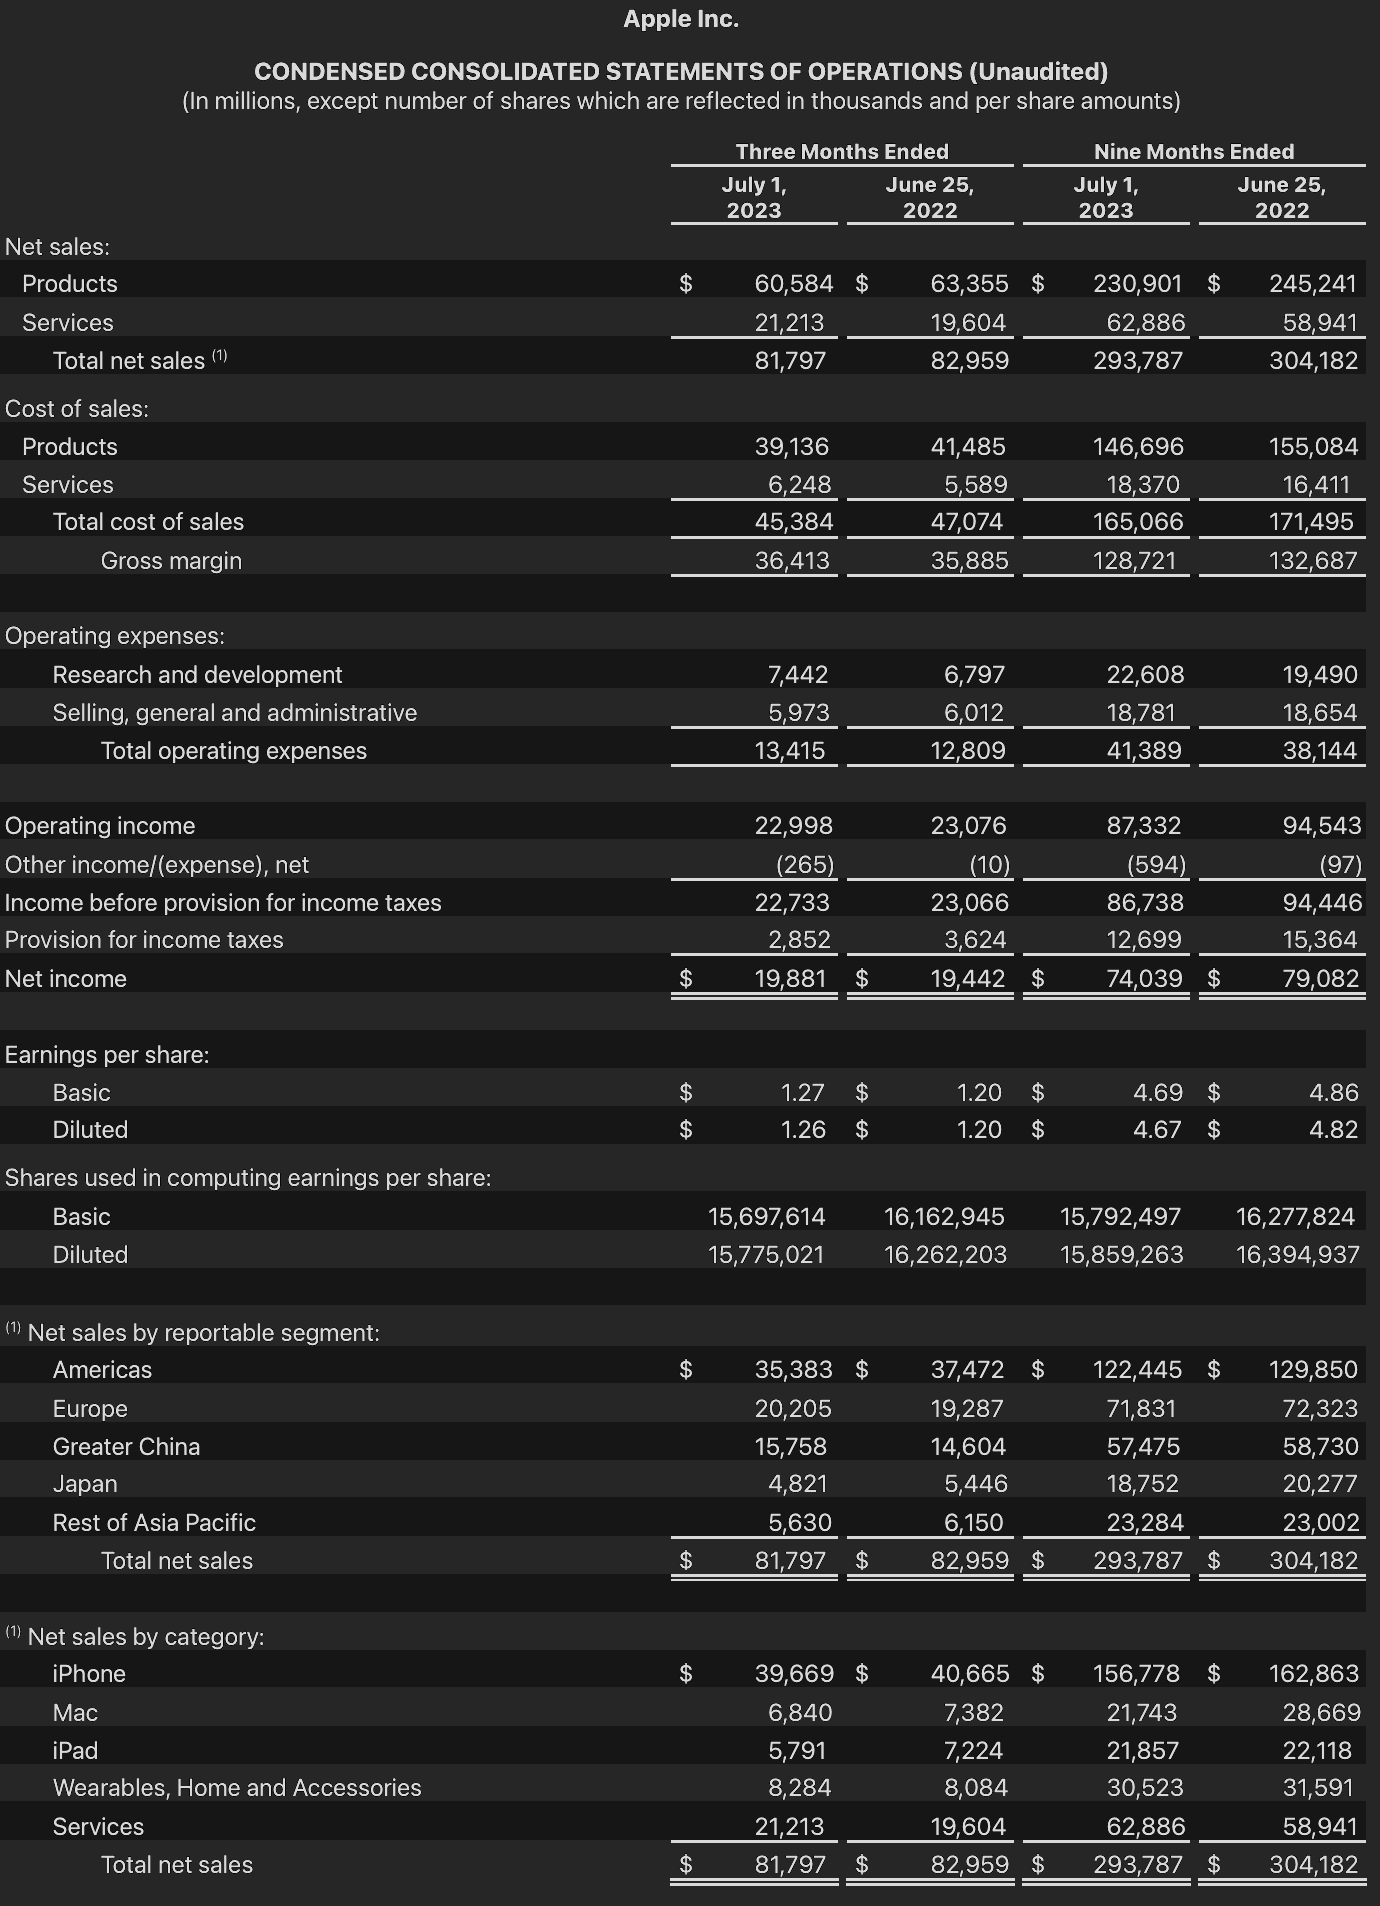Select Mac value 28,669
The height and width of the screenshot is (1906, 1380).
1322,1713
